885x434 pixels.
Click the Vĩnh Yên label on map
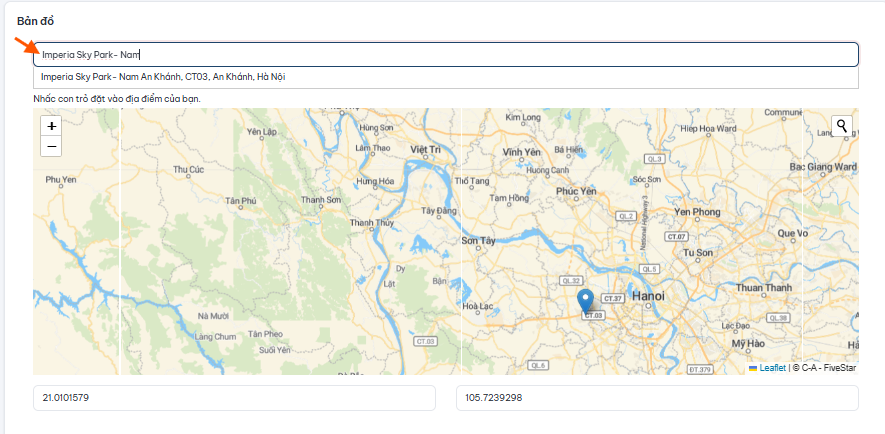(522, 152)
